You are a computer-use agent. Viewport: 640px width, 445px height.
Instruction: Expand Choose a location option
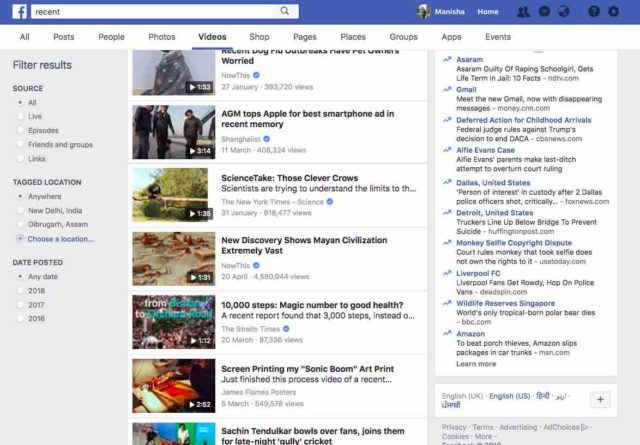coord(60,239)
